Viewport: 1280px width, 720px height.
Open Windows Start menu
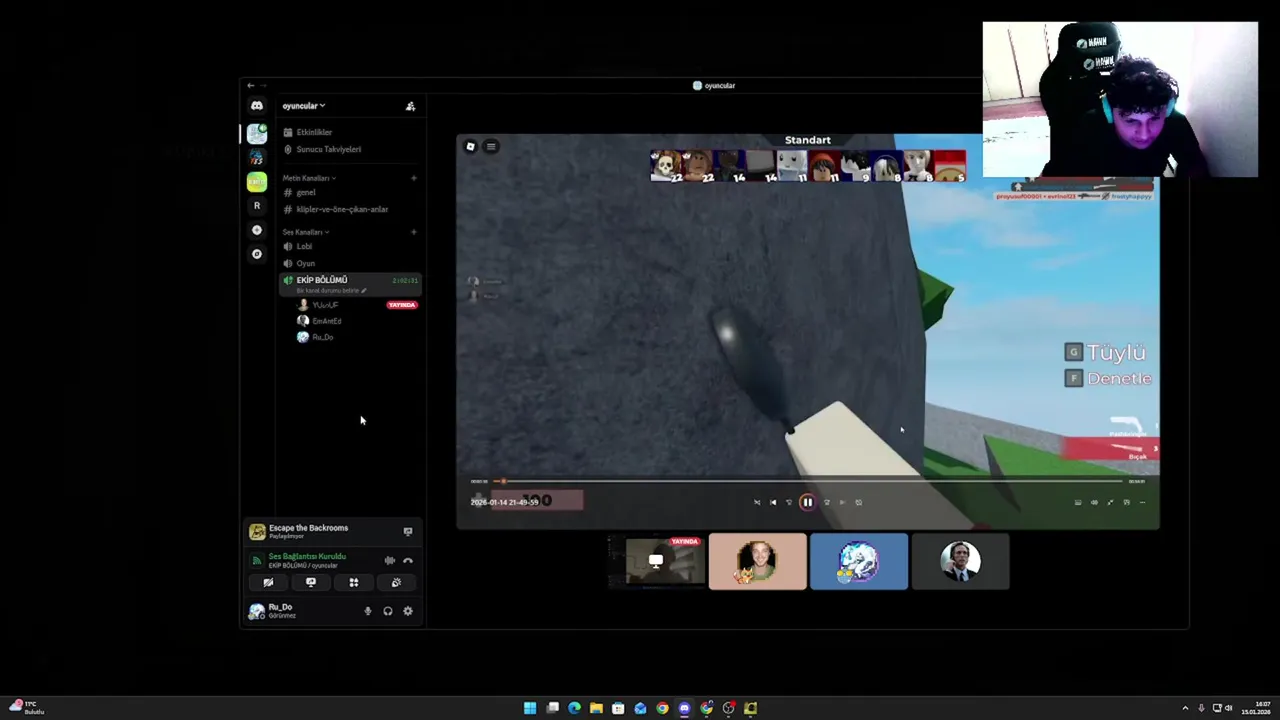pos(530,708)
